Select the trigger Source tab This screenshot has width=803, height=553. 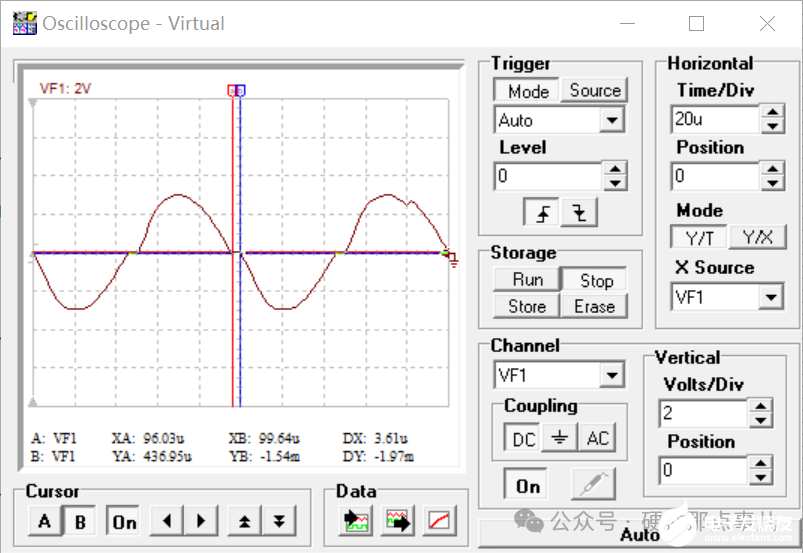point(595,90)
